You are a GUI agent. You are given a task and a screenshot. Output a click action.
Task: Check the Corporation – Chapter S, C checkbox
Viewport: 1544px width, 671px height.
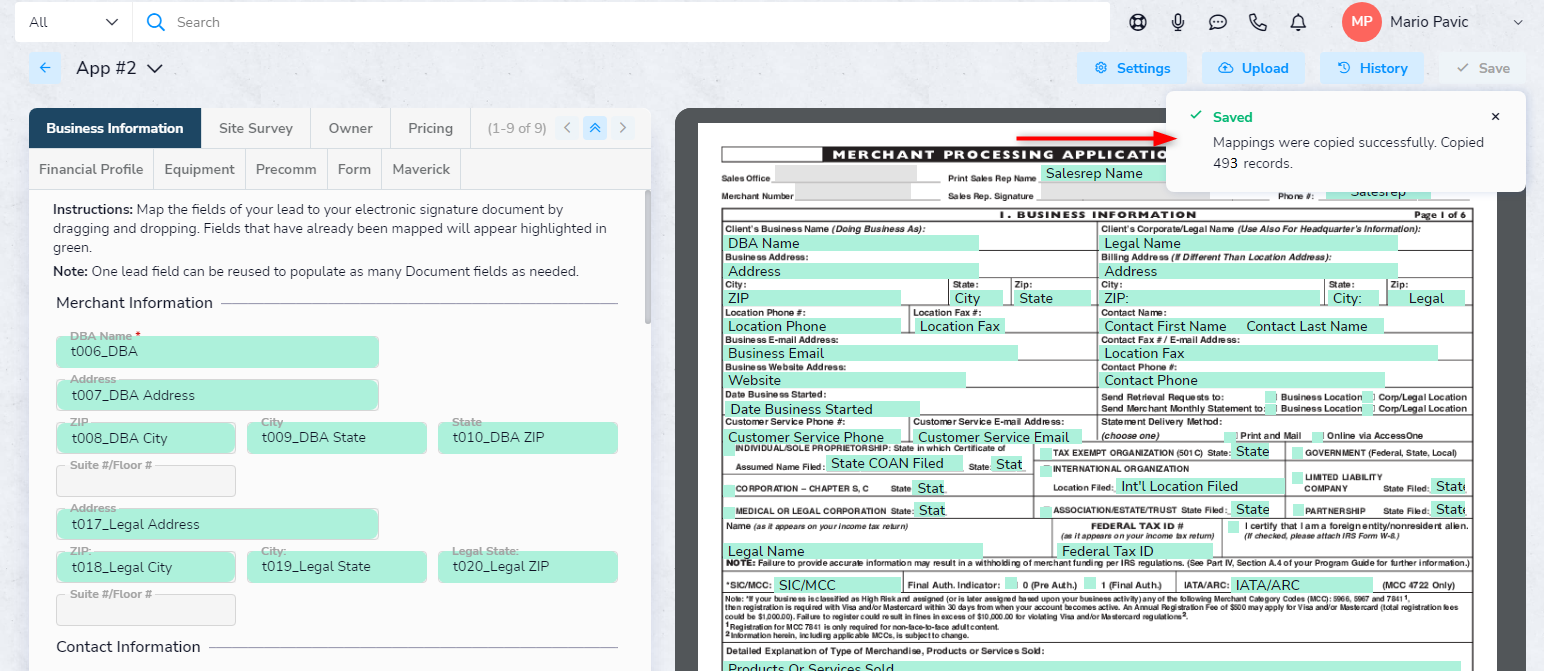click(x=729, y=490)
